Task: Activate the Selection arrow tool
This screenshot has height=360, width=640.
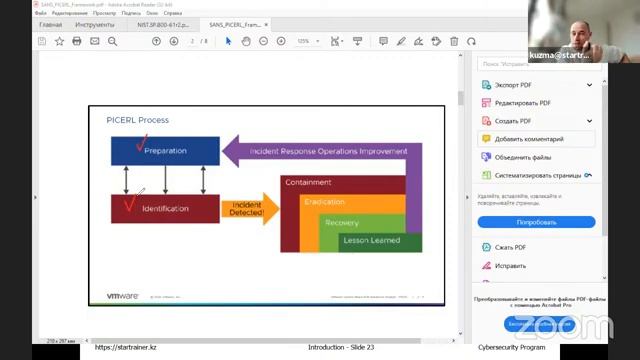Action: point(228,41)
